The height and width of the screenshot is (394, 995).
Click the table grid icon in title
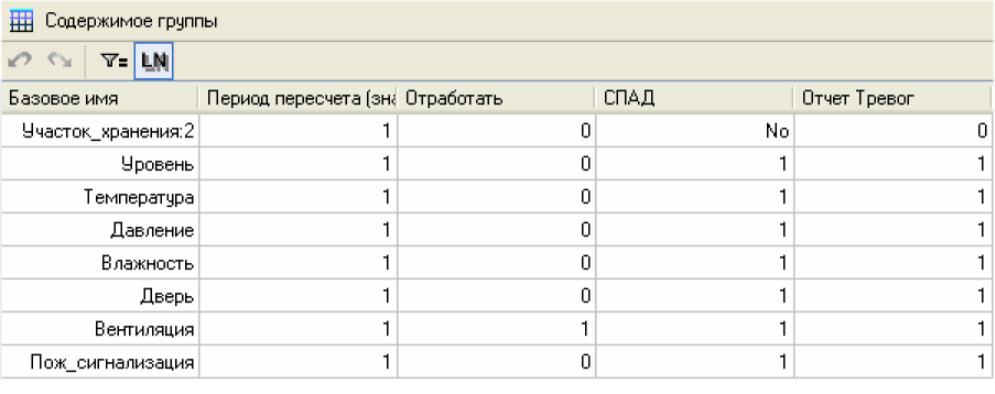tap(22, 22)
